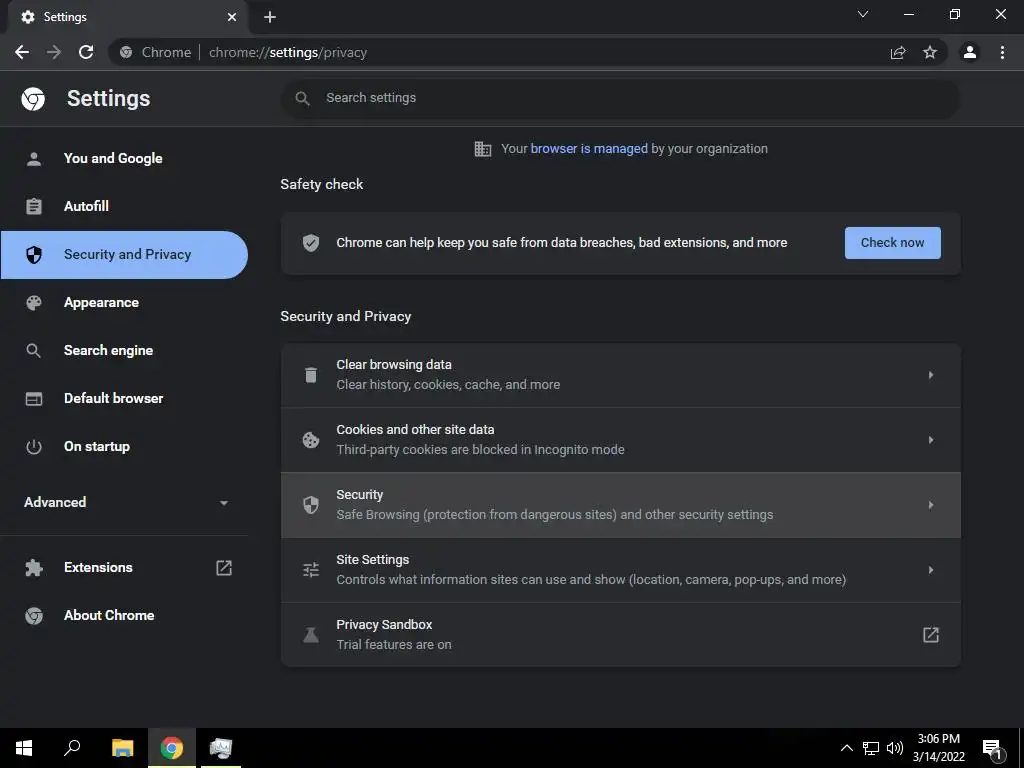Open the Windows Start menu
This screenshot has width=1024, height=768.
(x=24, y=748)
